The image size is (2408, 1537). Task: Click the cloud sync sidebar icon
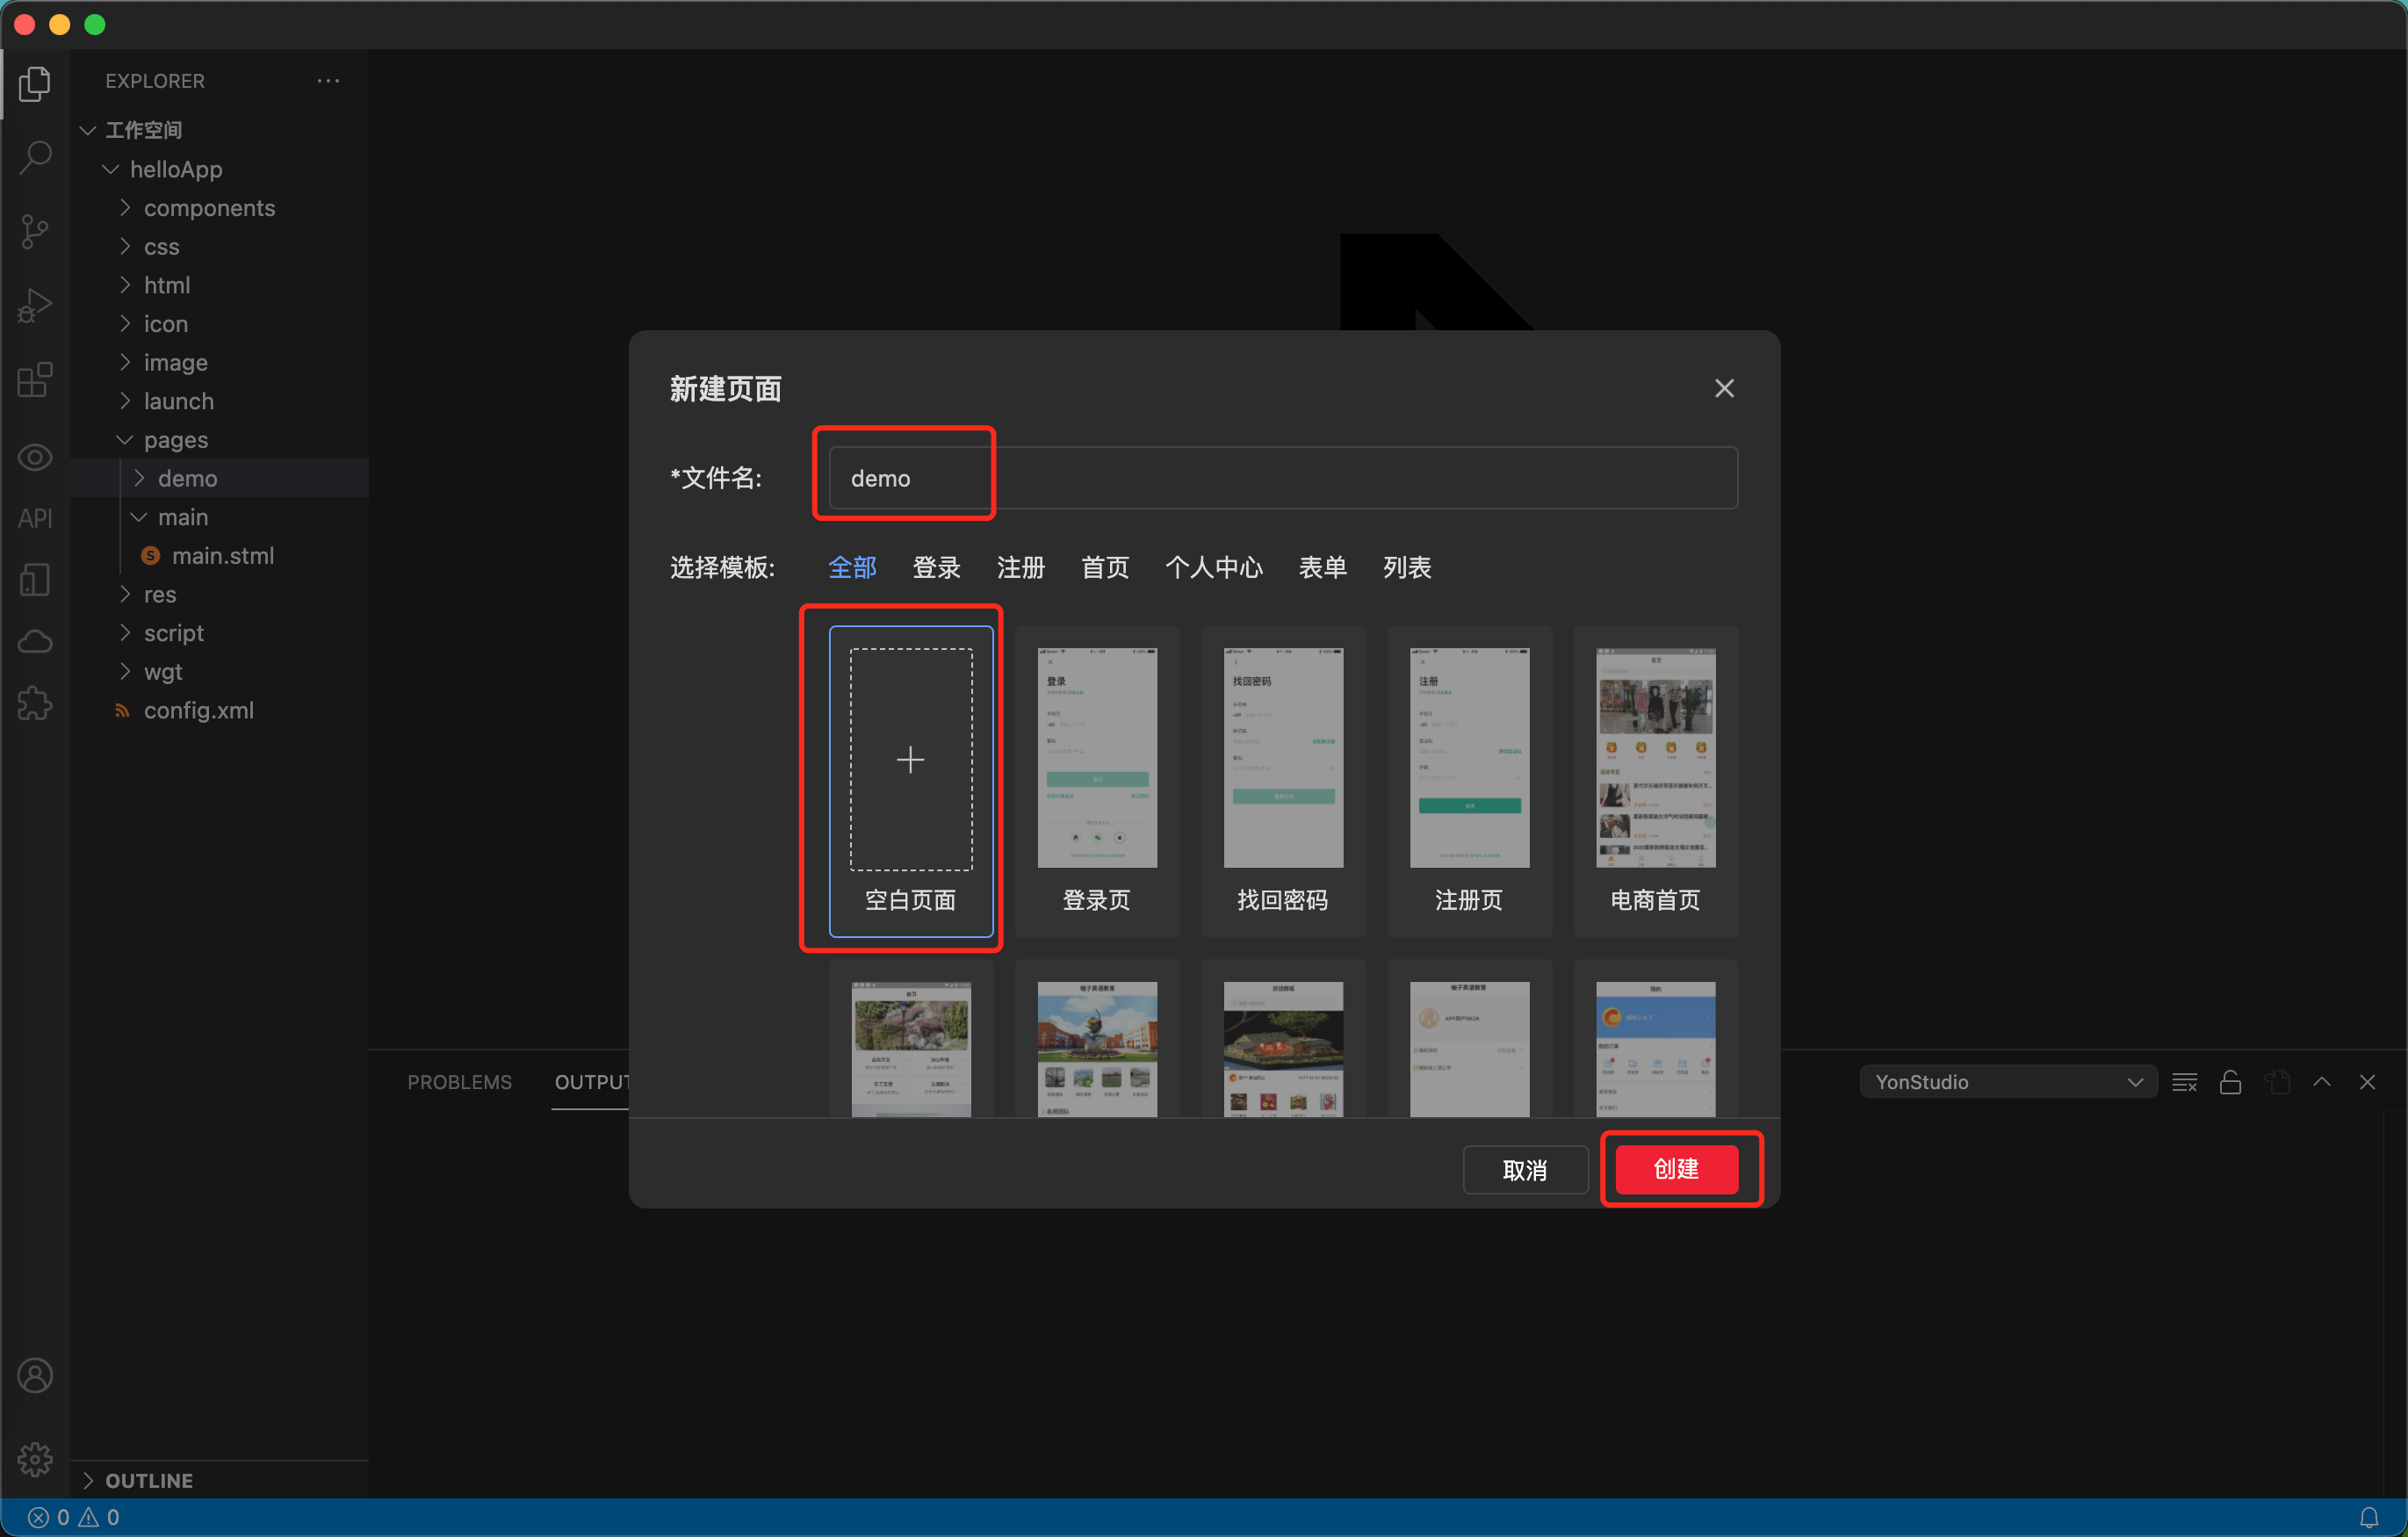[x=36, y=641]
